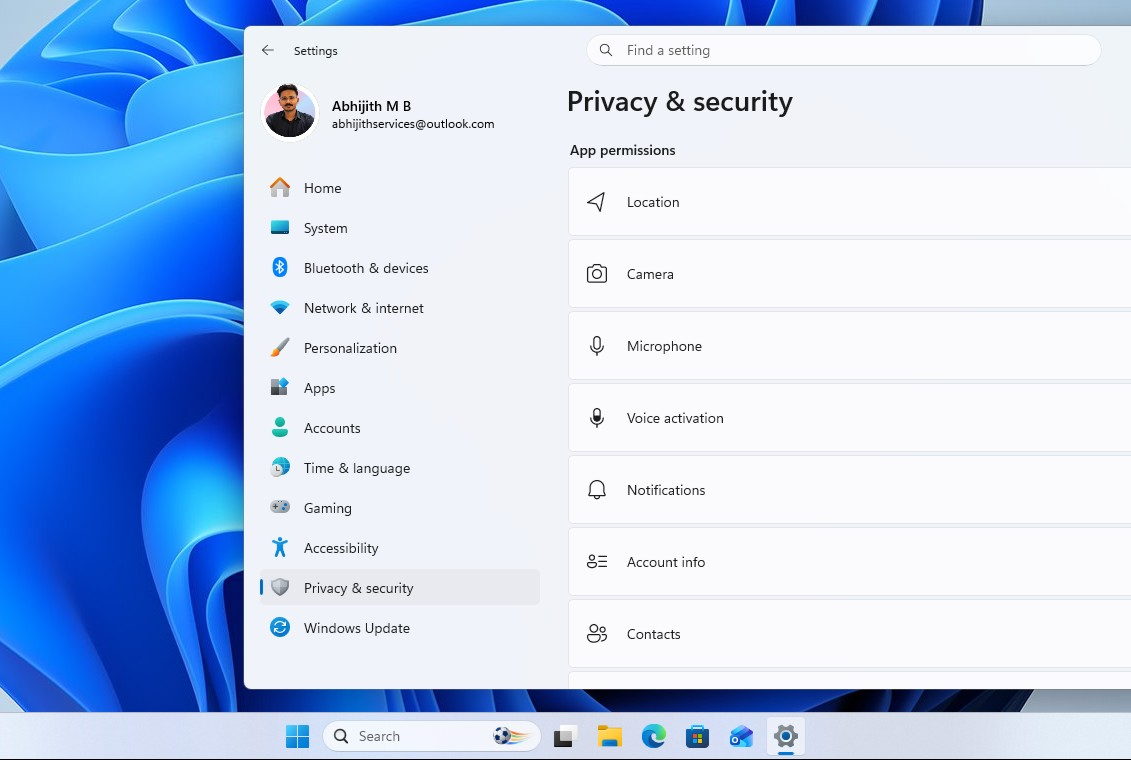This screenshot has width=1131, height=760.
Task: Open the Abhijith M B profile picture
Action: coord(289,112)
